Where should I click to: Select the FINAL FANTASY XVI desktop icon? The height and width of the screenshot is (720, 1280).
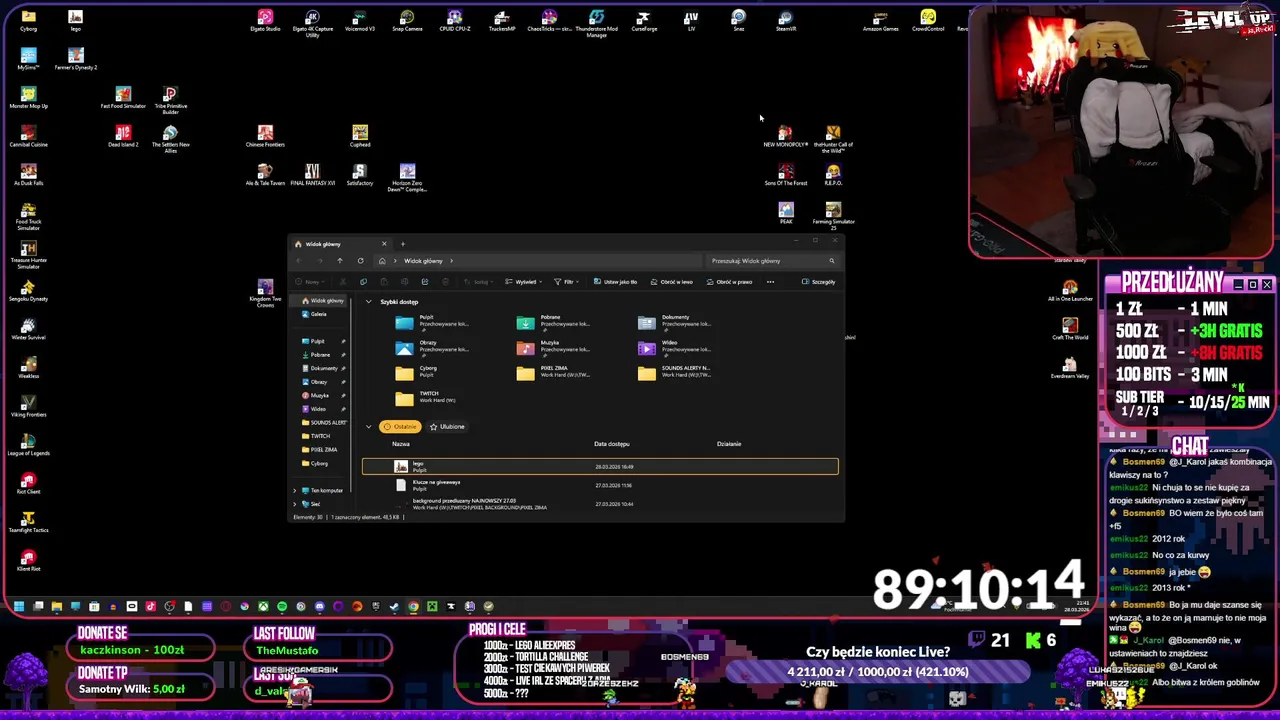point(312,175)
